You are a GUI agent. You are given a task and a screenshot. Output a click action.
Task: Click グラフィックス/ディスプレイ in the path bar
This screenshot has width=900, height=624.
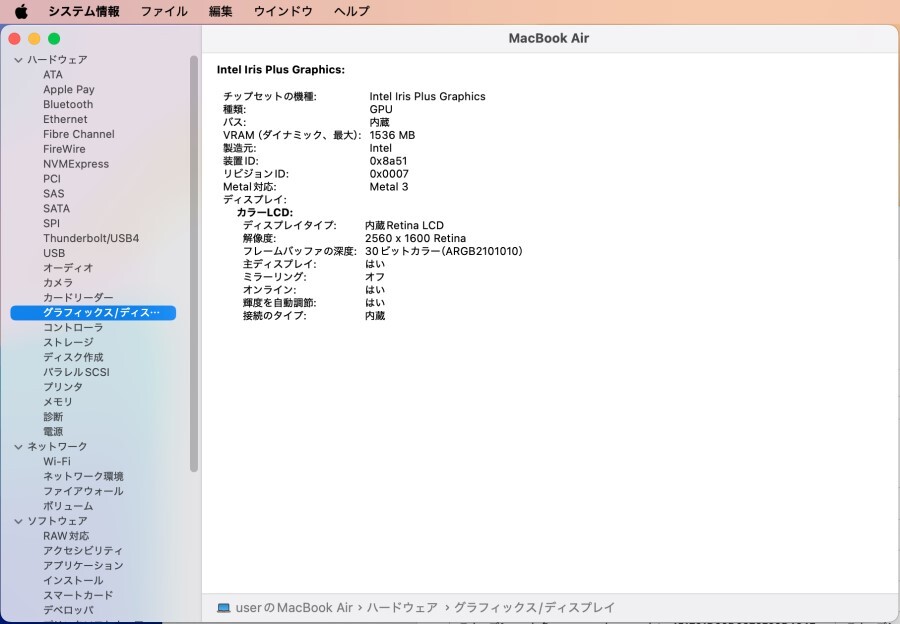(534, 608)
